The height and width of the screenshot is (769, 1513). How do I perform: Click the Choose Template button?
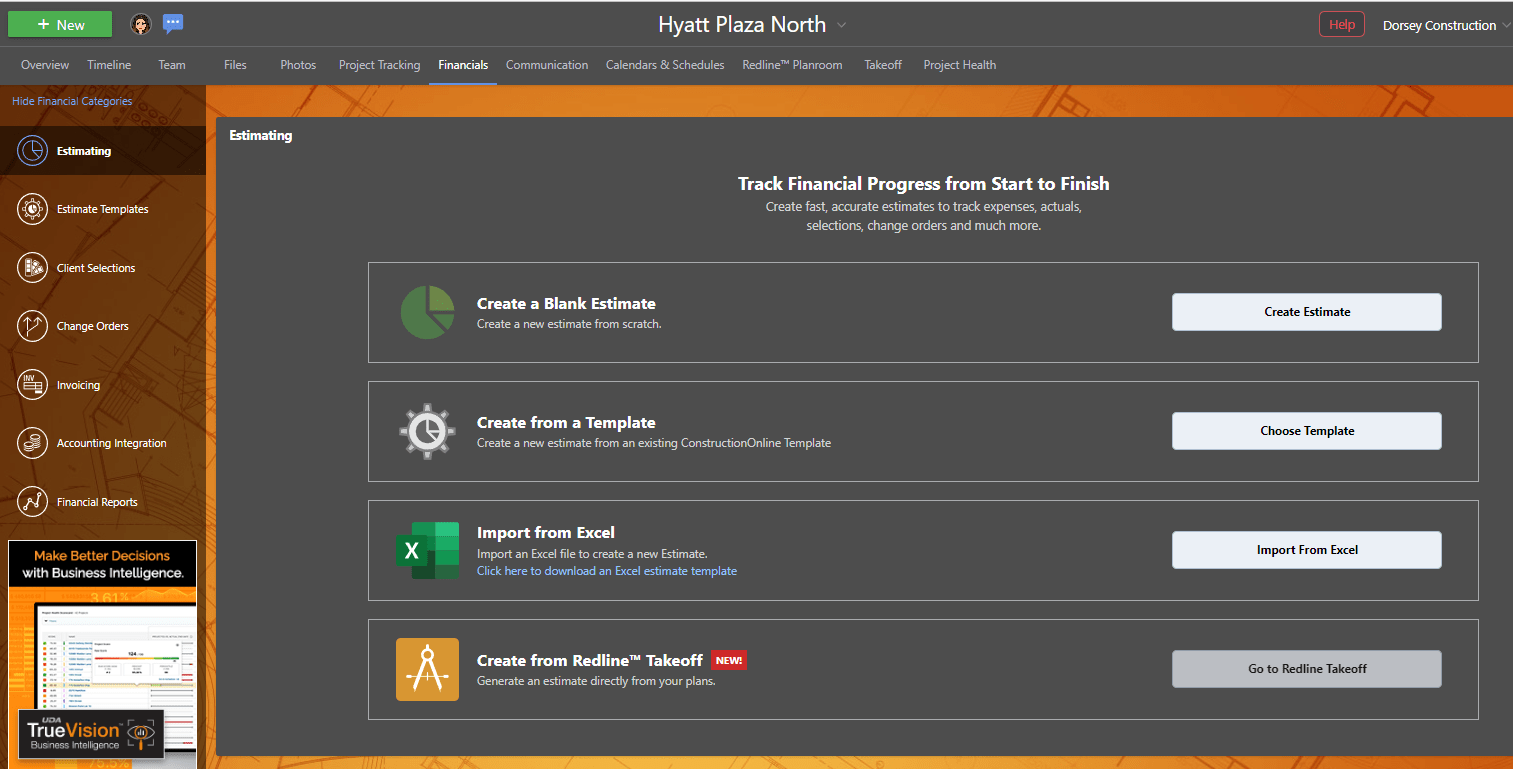pyautogui.click(x=1307, y=431)
